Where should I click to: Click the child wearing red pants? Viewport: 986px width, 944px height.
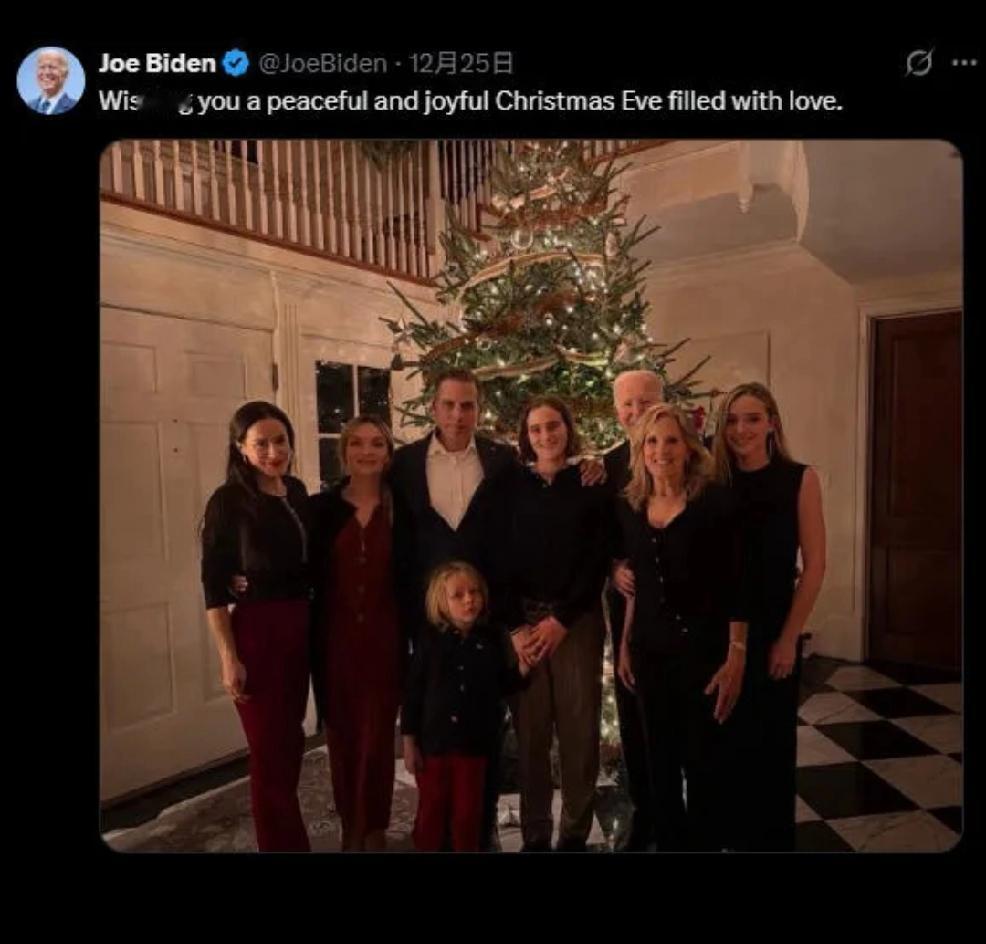(x=455, y=700)
